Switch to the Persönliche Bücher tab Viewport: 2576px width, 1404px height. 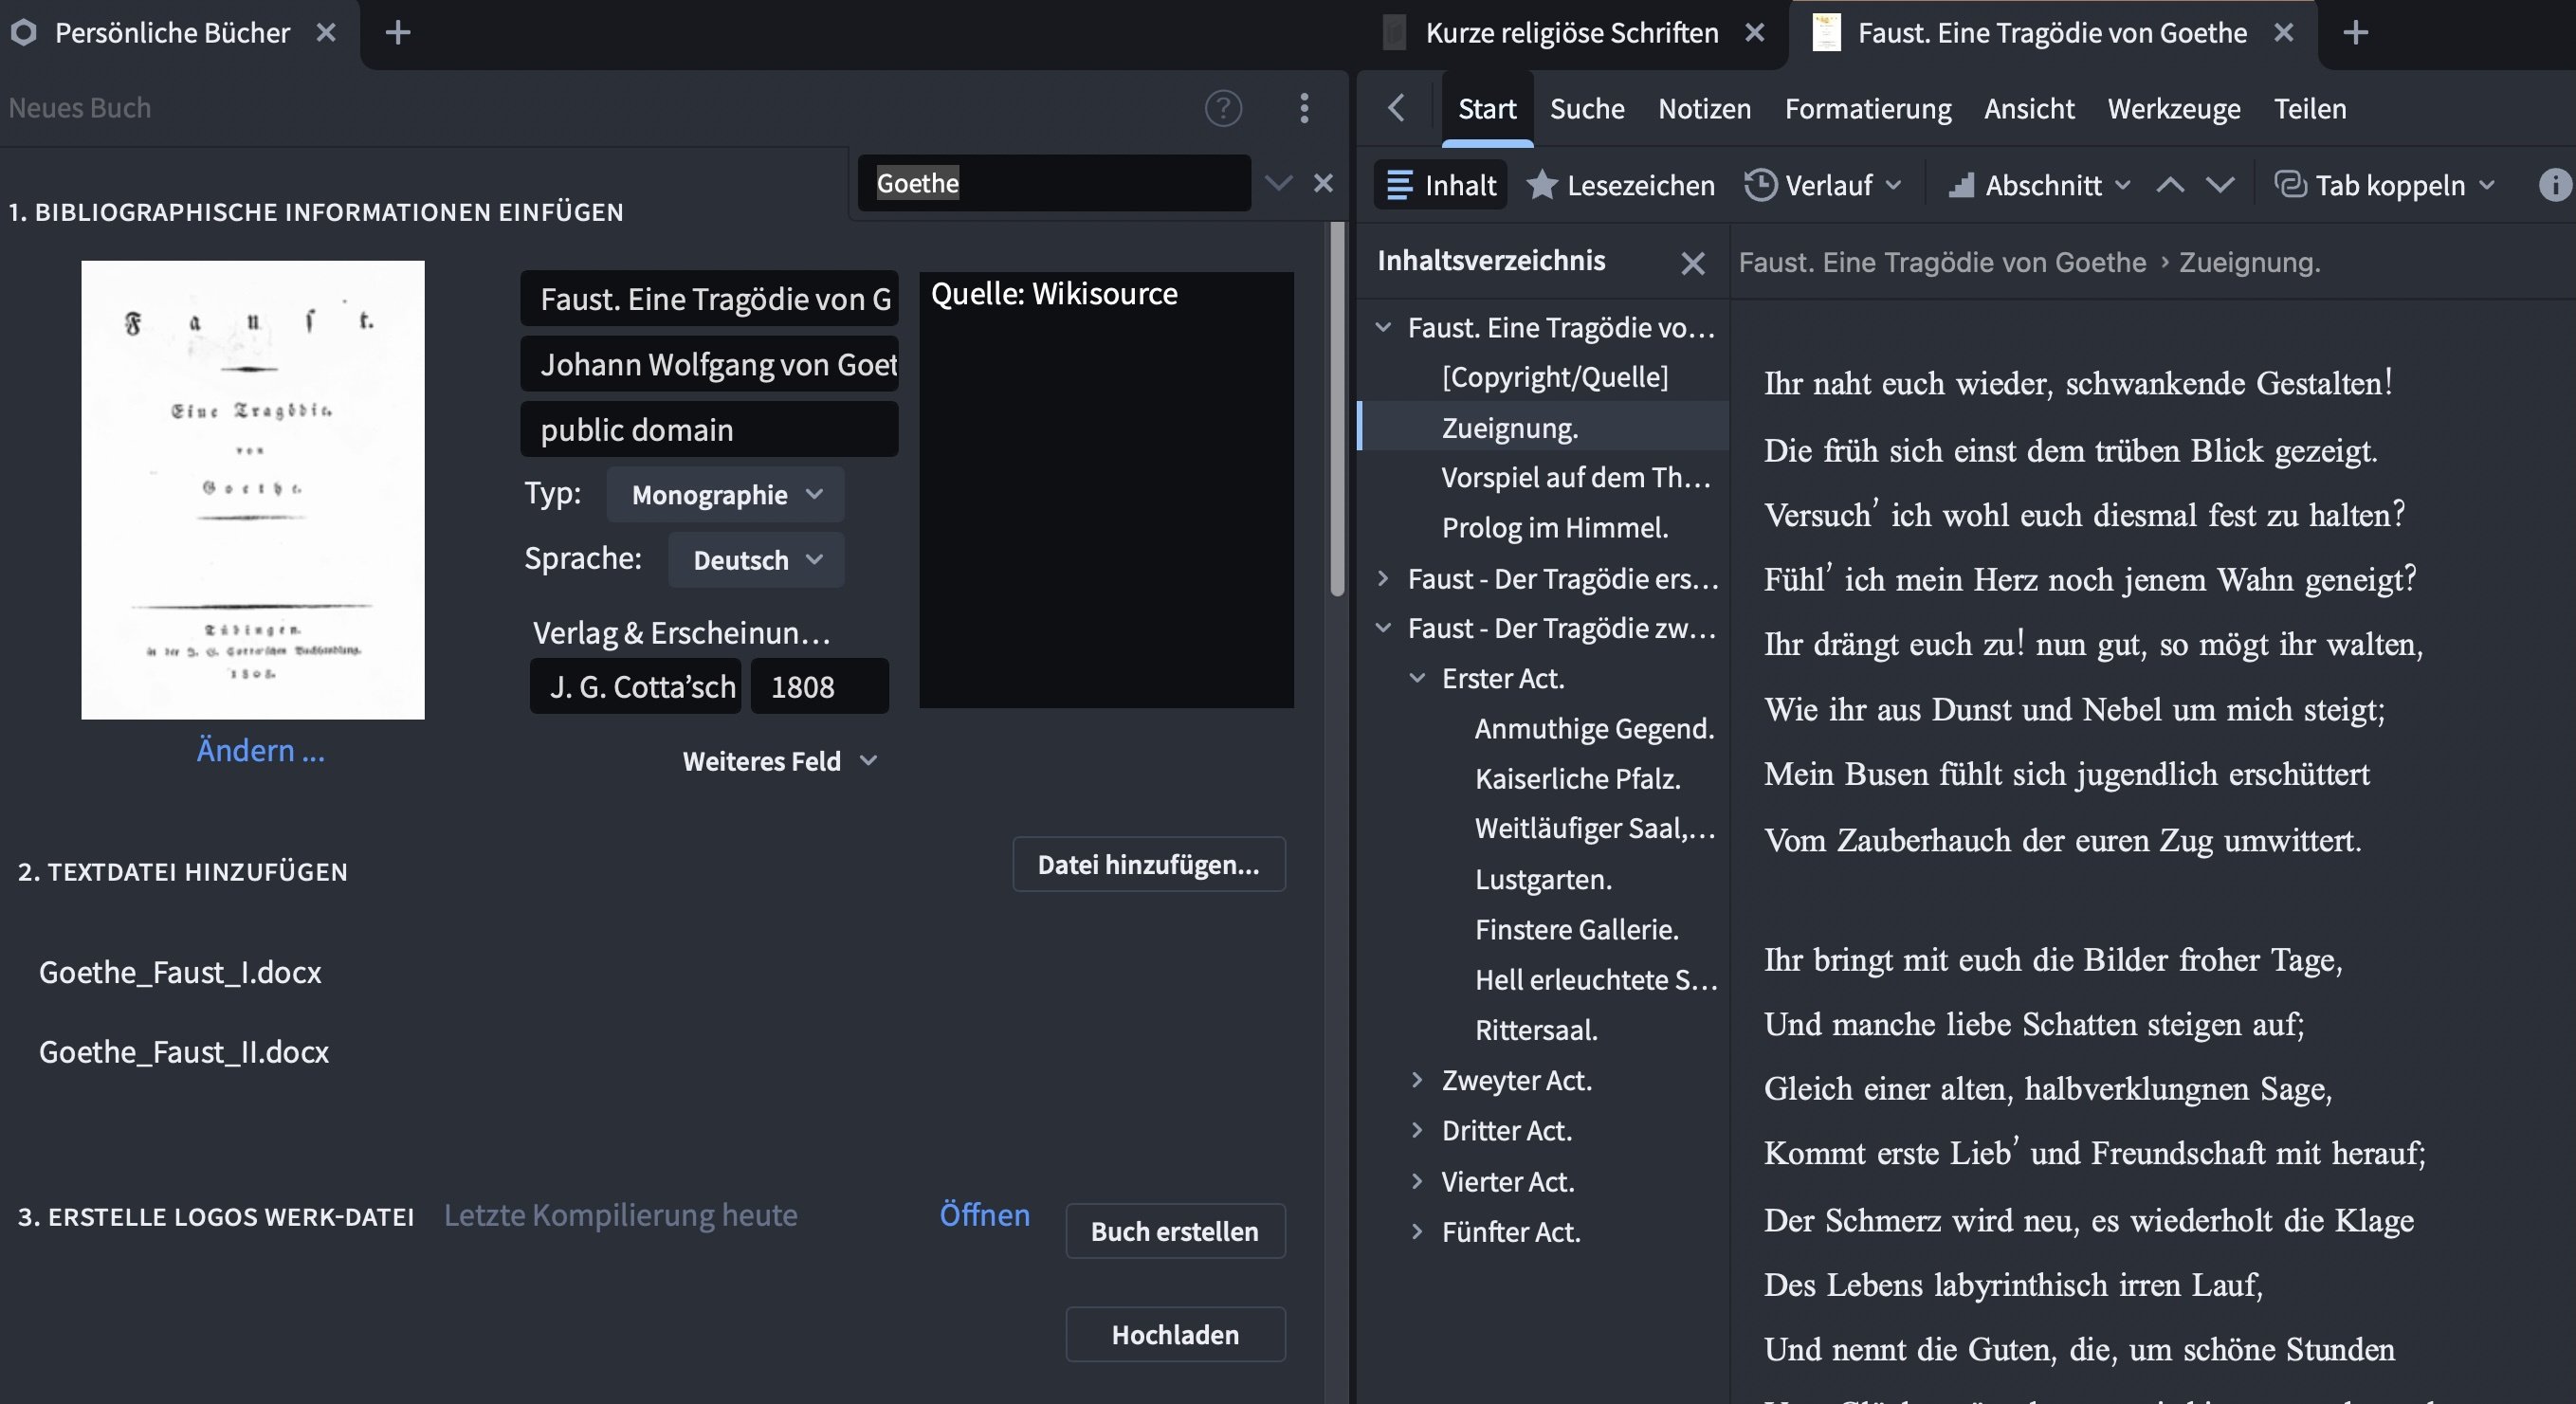[x=172, y=33]
